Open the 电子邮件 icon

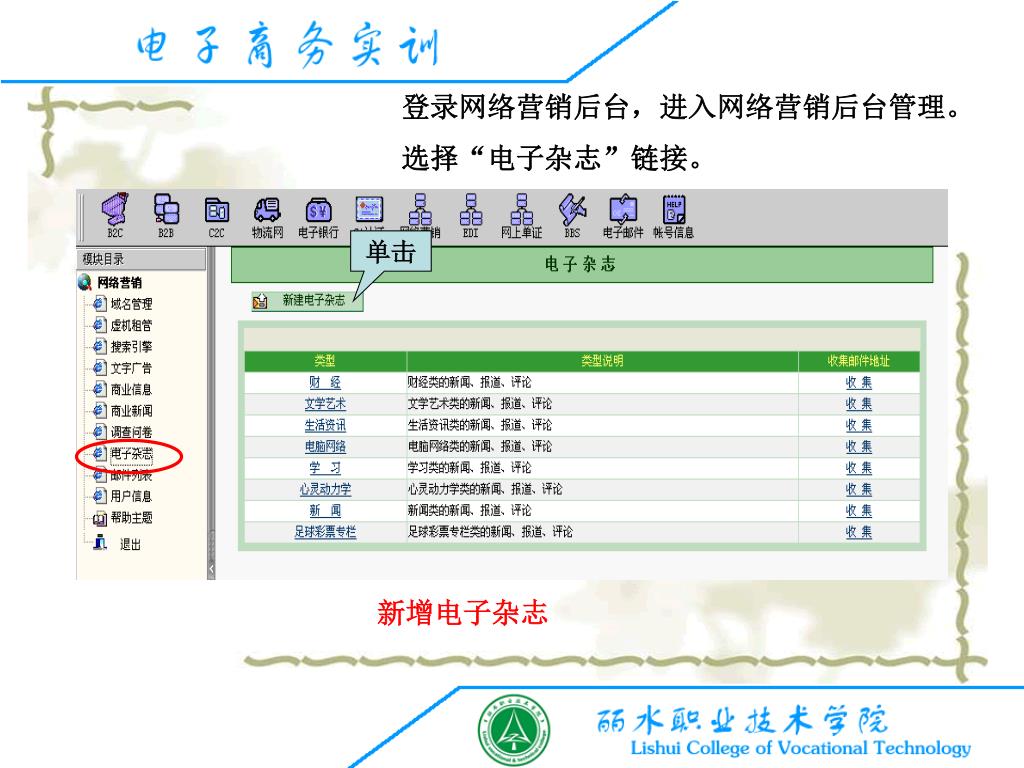(x=623, y=216)
